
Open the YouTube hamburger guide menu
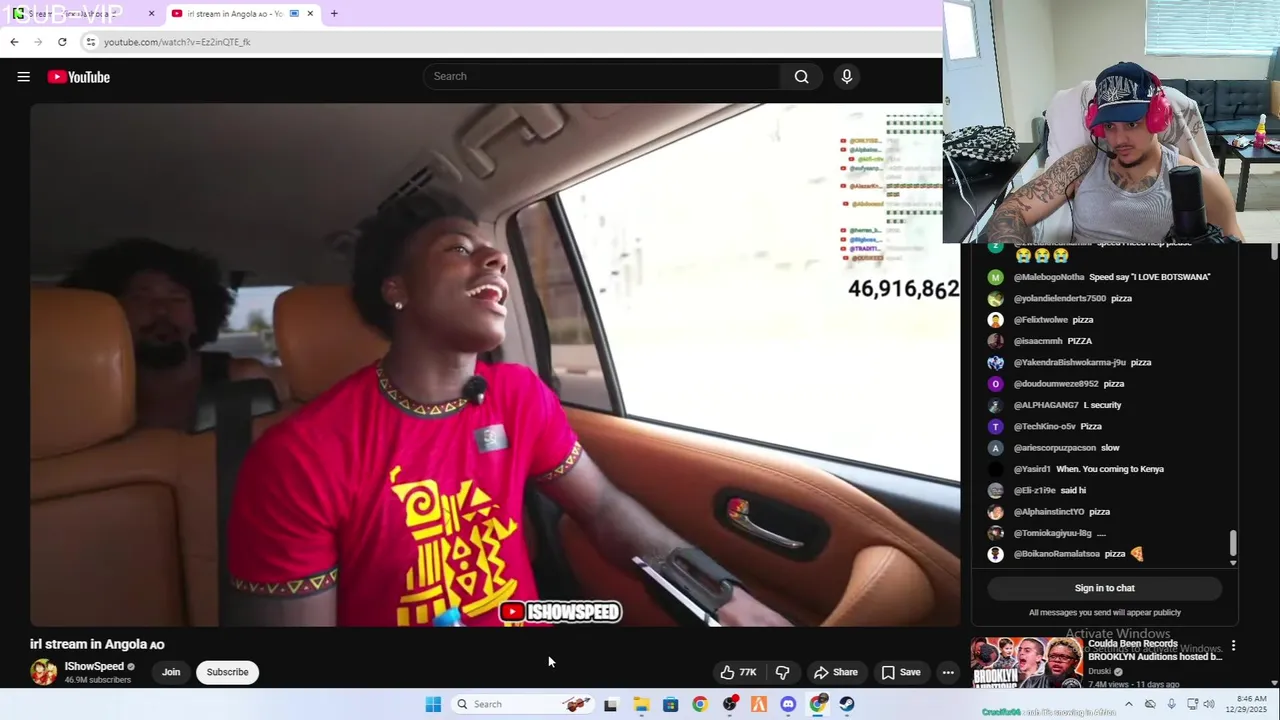point(24,77)
